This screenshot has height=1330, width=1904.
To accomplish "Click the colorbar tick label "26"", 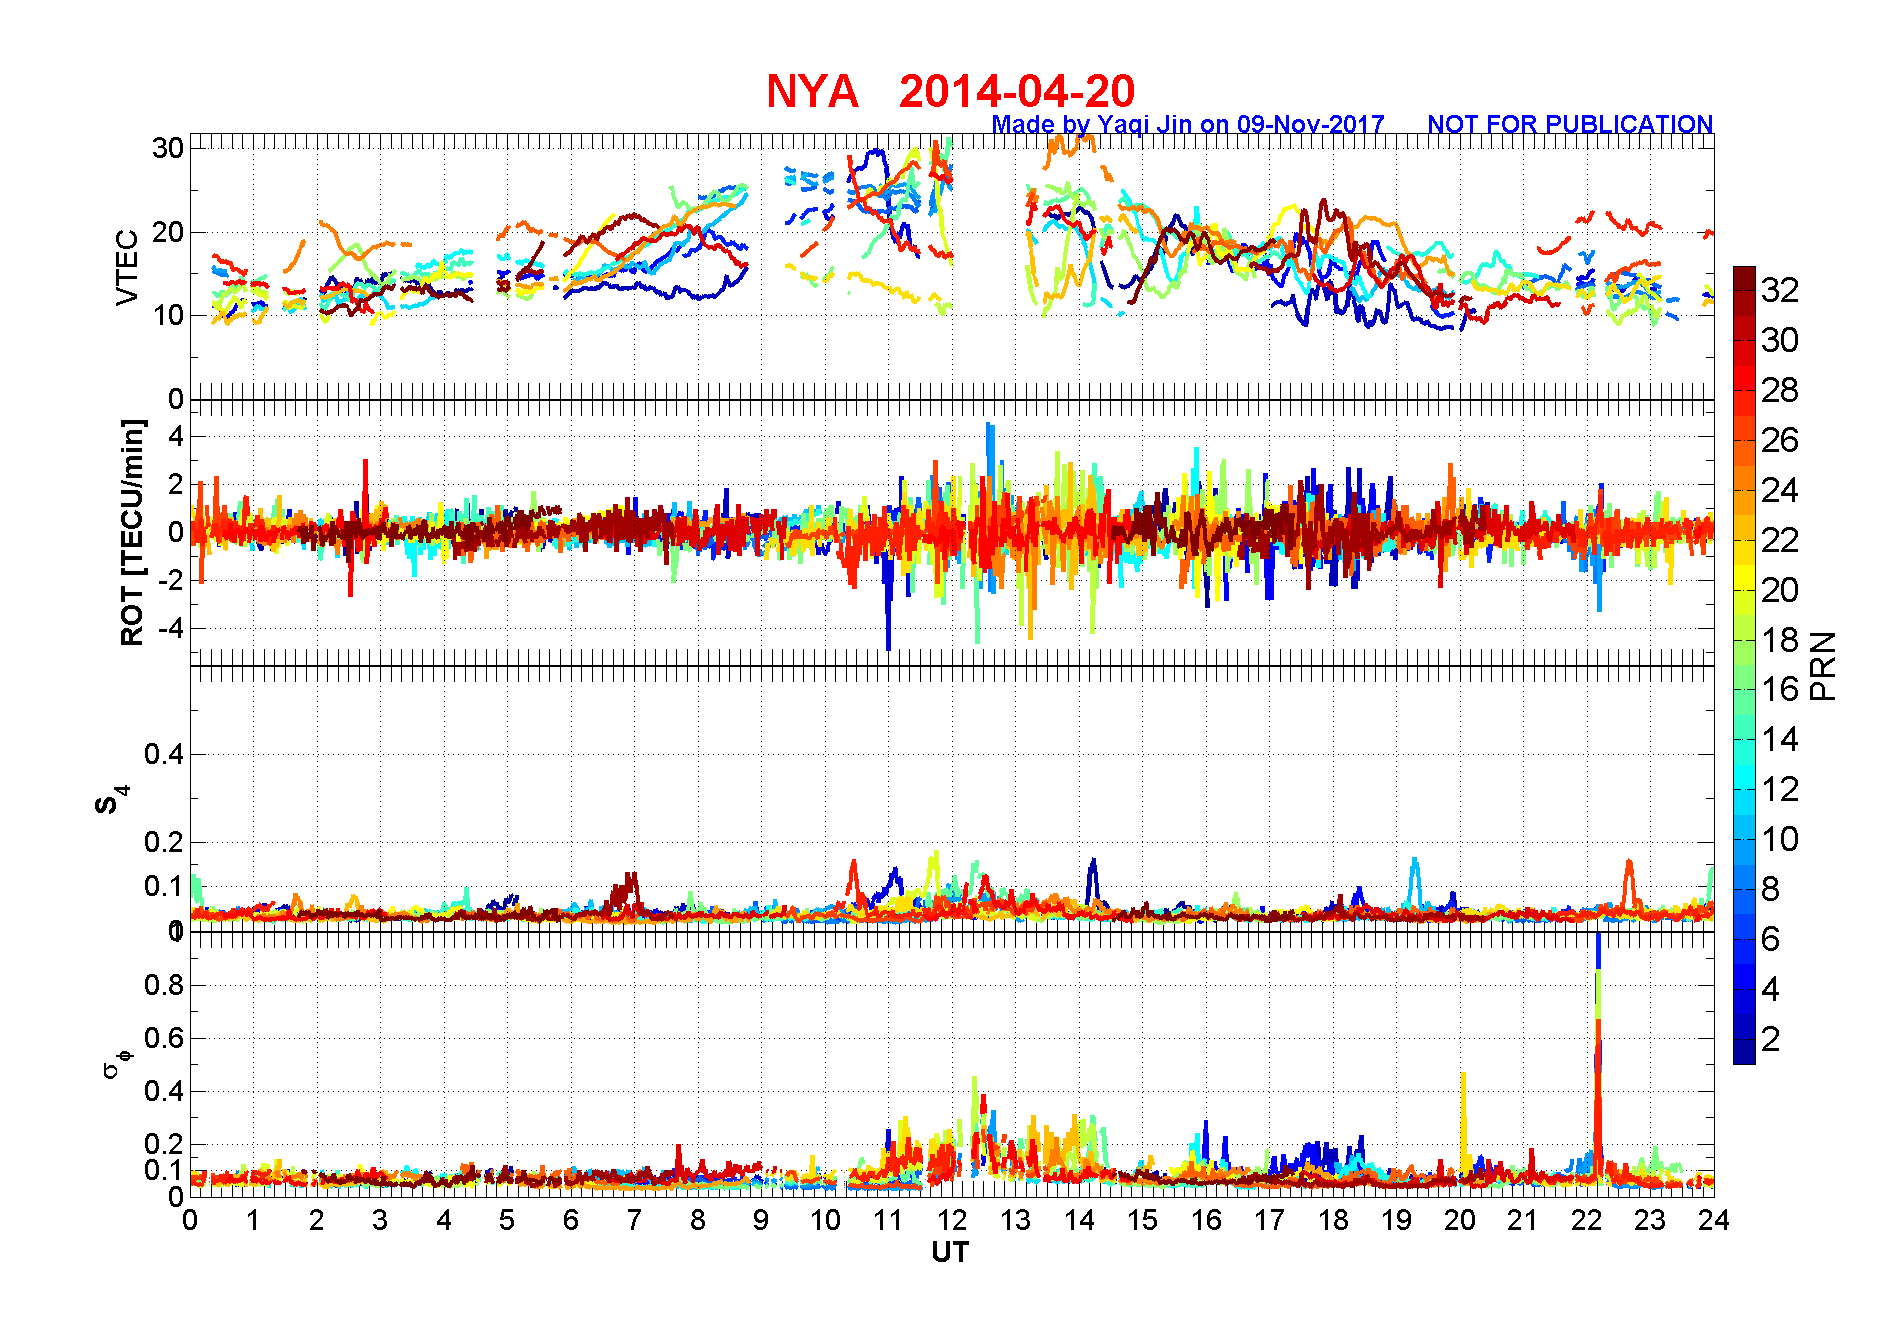I will tap(1780, 440).
